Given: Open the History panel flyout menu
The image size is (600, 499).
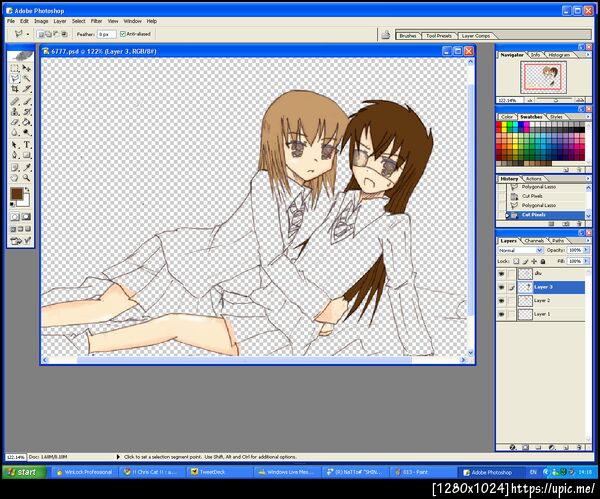Looking at the screenshot, I should point(588,179).
